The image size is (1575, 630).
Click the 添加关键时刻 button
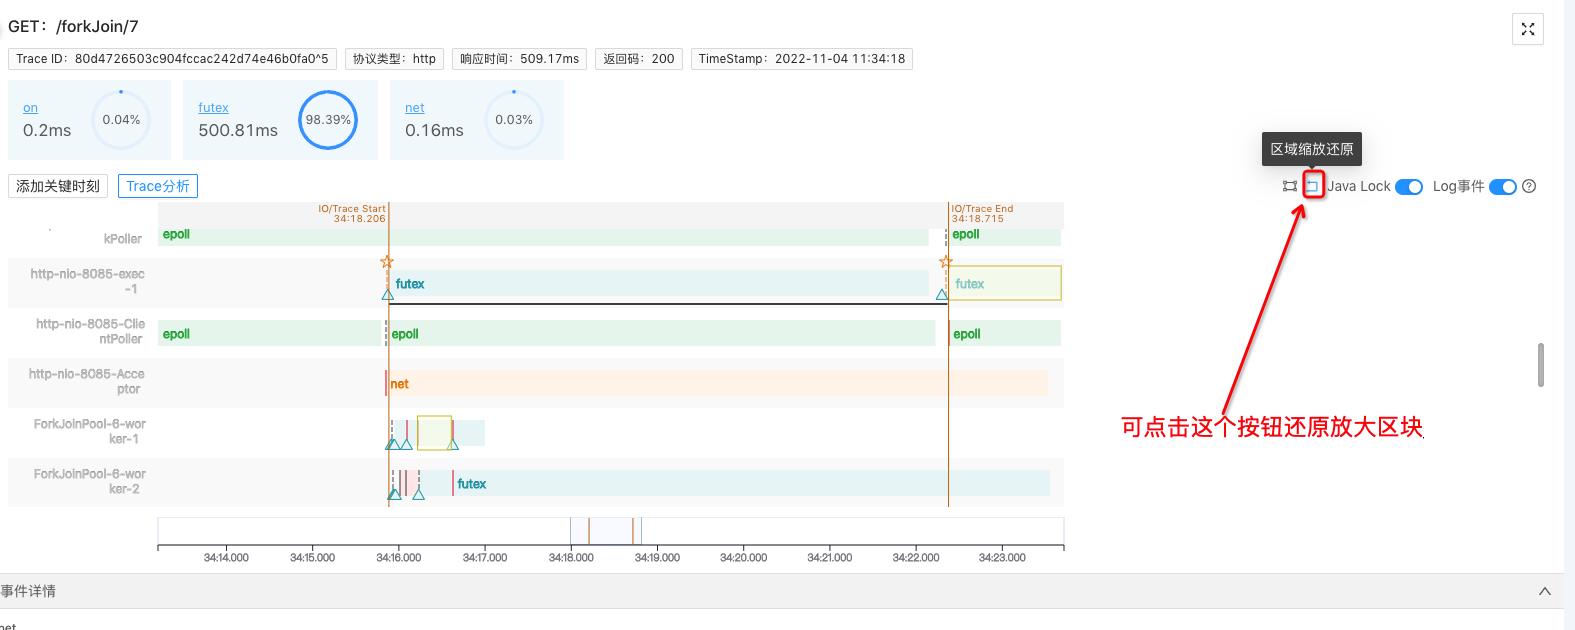click(58, 186)
